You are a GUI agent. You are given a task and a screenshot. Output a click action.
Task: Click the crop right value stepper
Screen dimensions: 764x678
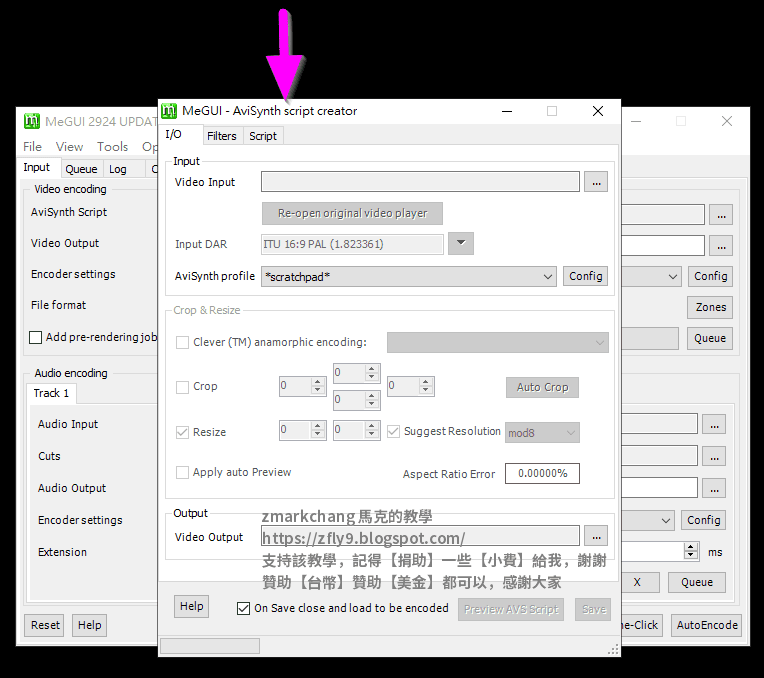[x=425, y=386]
